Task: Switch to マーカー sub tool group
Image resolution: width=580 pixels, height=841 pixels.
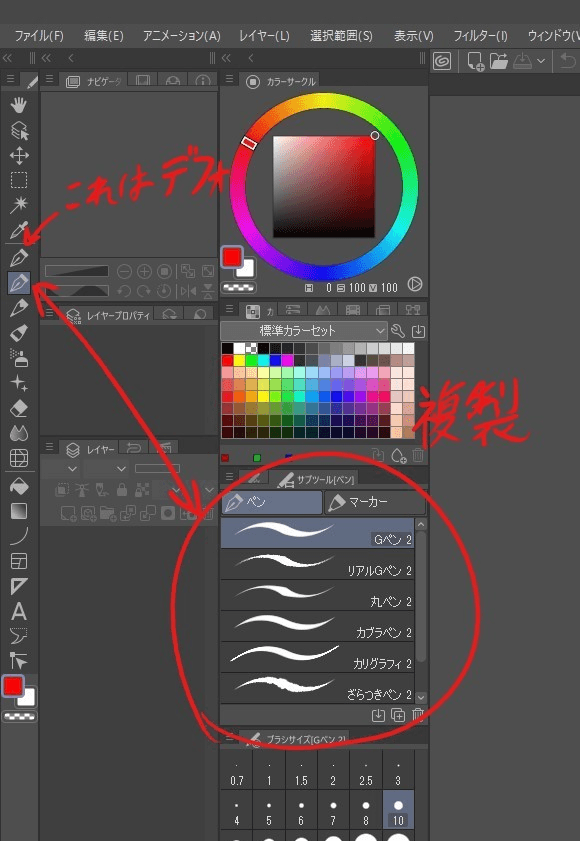Action: (x=375, y=503)
